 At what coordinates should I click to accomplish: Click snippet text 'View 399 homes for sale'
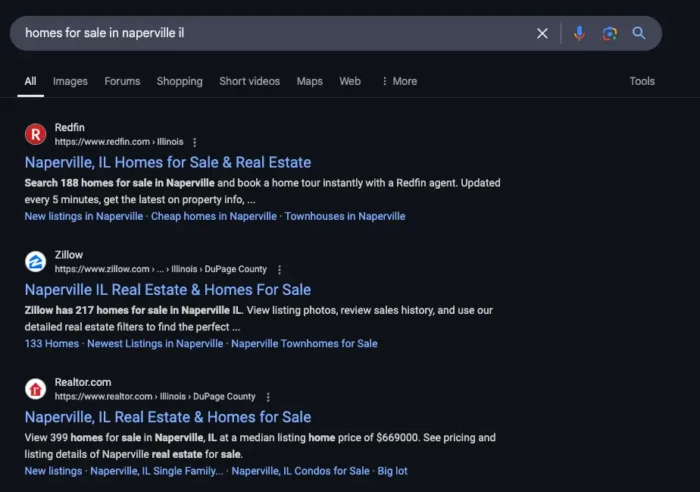coord(83,438)
